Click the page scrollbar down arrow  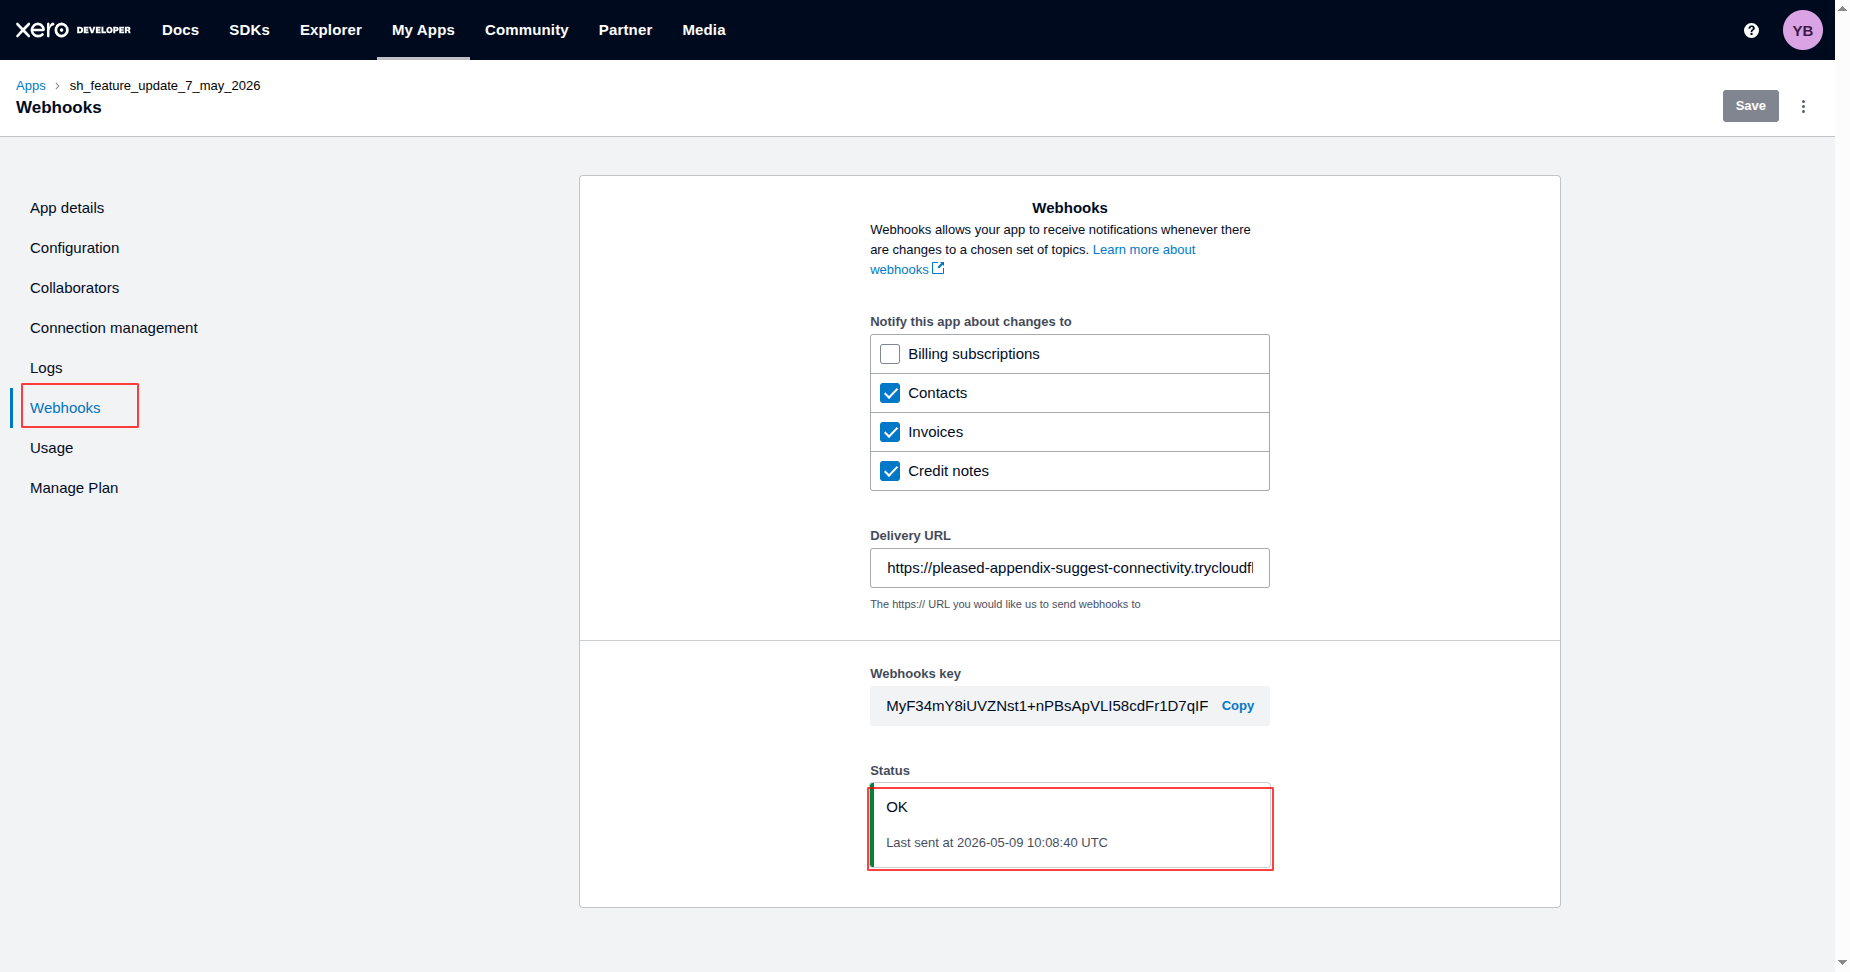[1842, 962]
